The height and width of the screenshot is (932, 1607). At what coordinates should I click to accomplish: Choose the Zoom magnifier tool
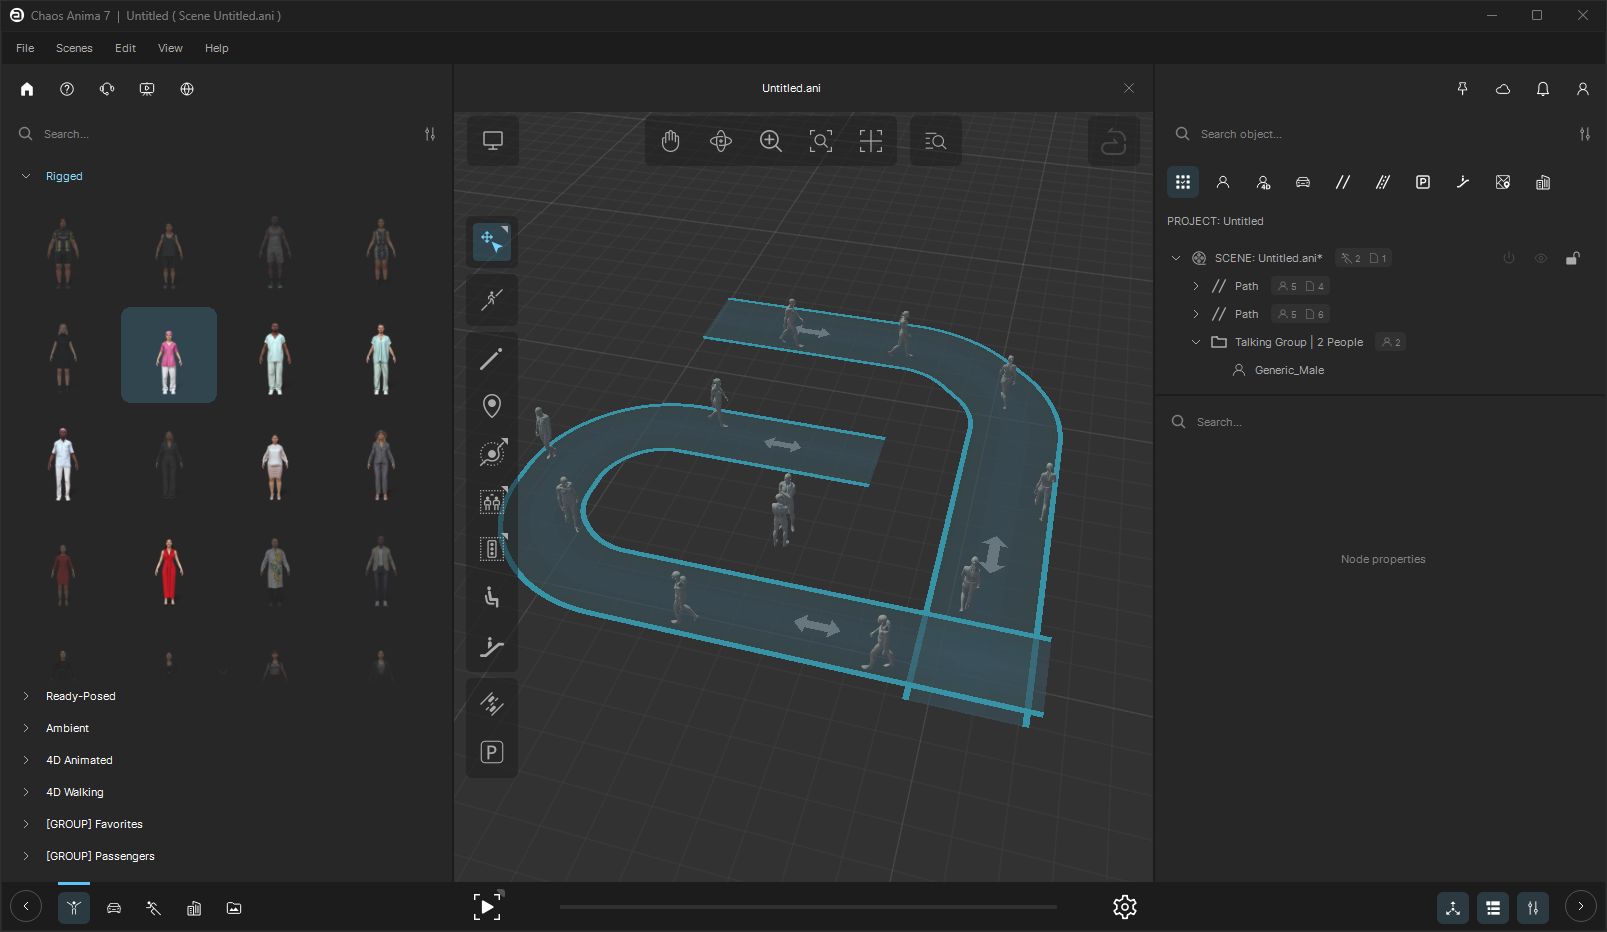[771, 142]
